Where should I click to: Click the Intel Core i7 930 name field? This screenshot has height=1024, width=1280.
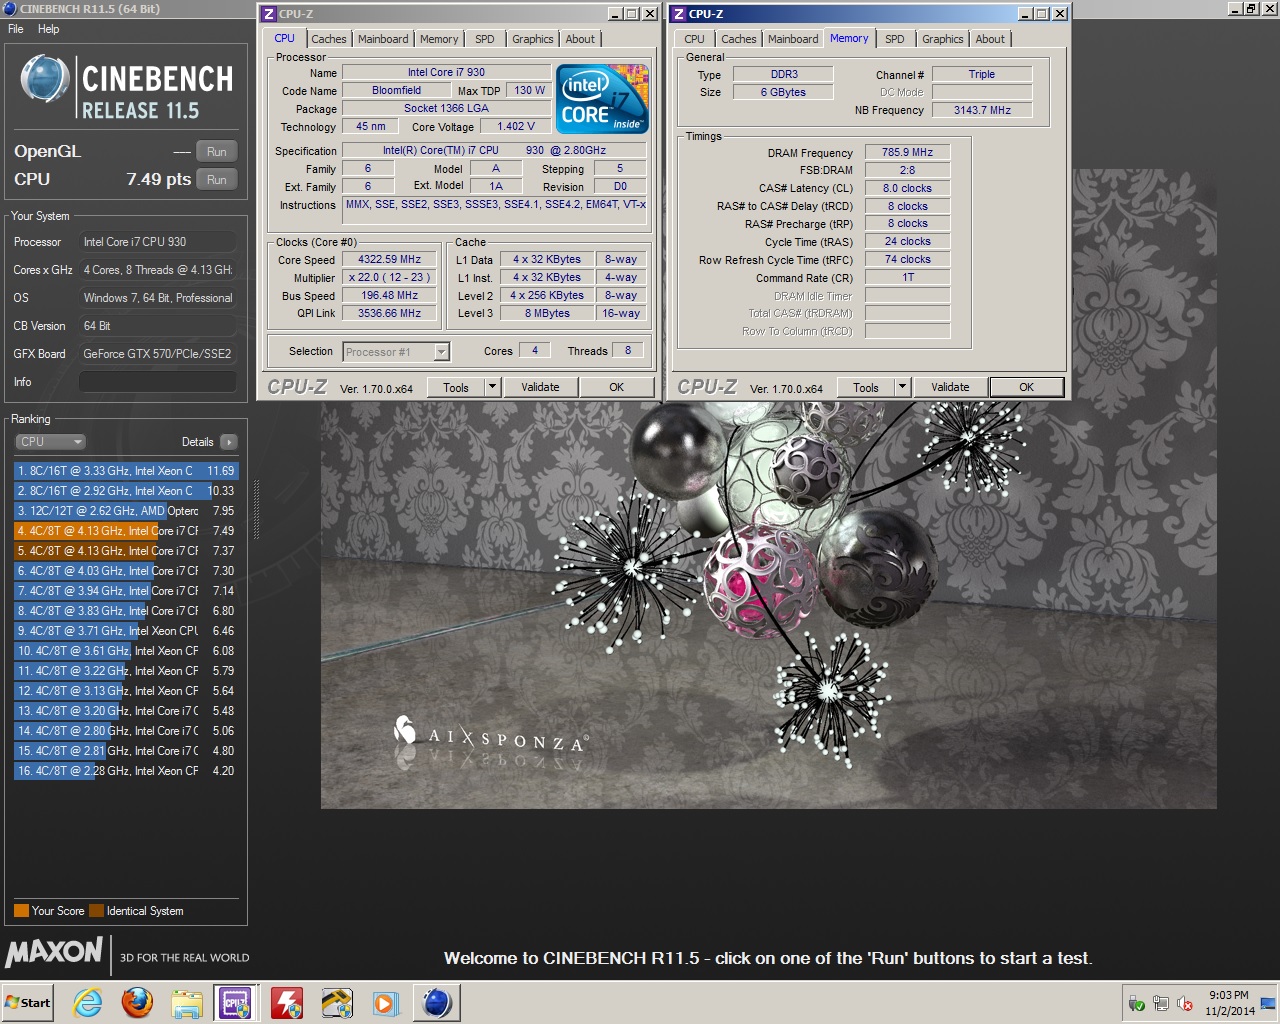[446, 72]
